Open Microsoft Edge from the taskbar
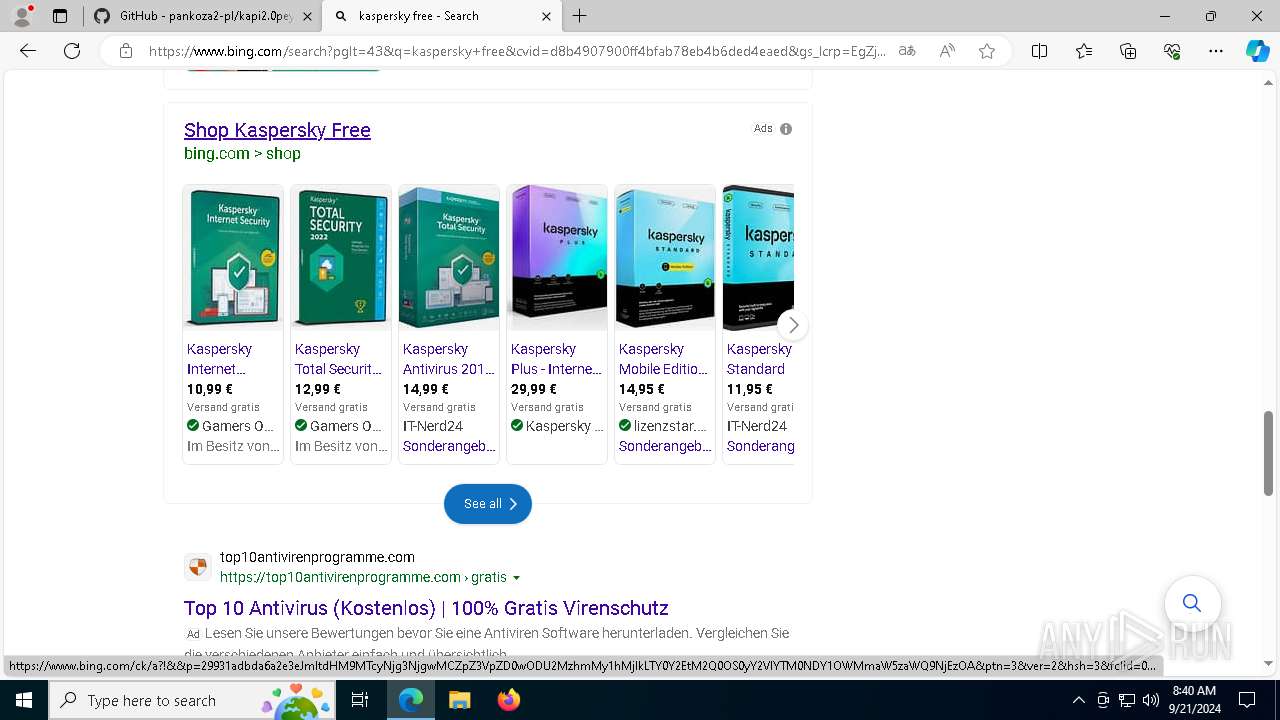The height and width of the screenshot is (720, 1280). point(411,700)
